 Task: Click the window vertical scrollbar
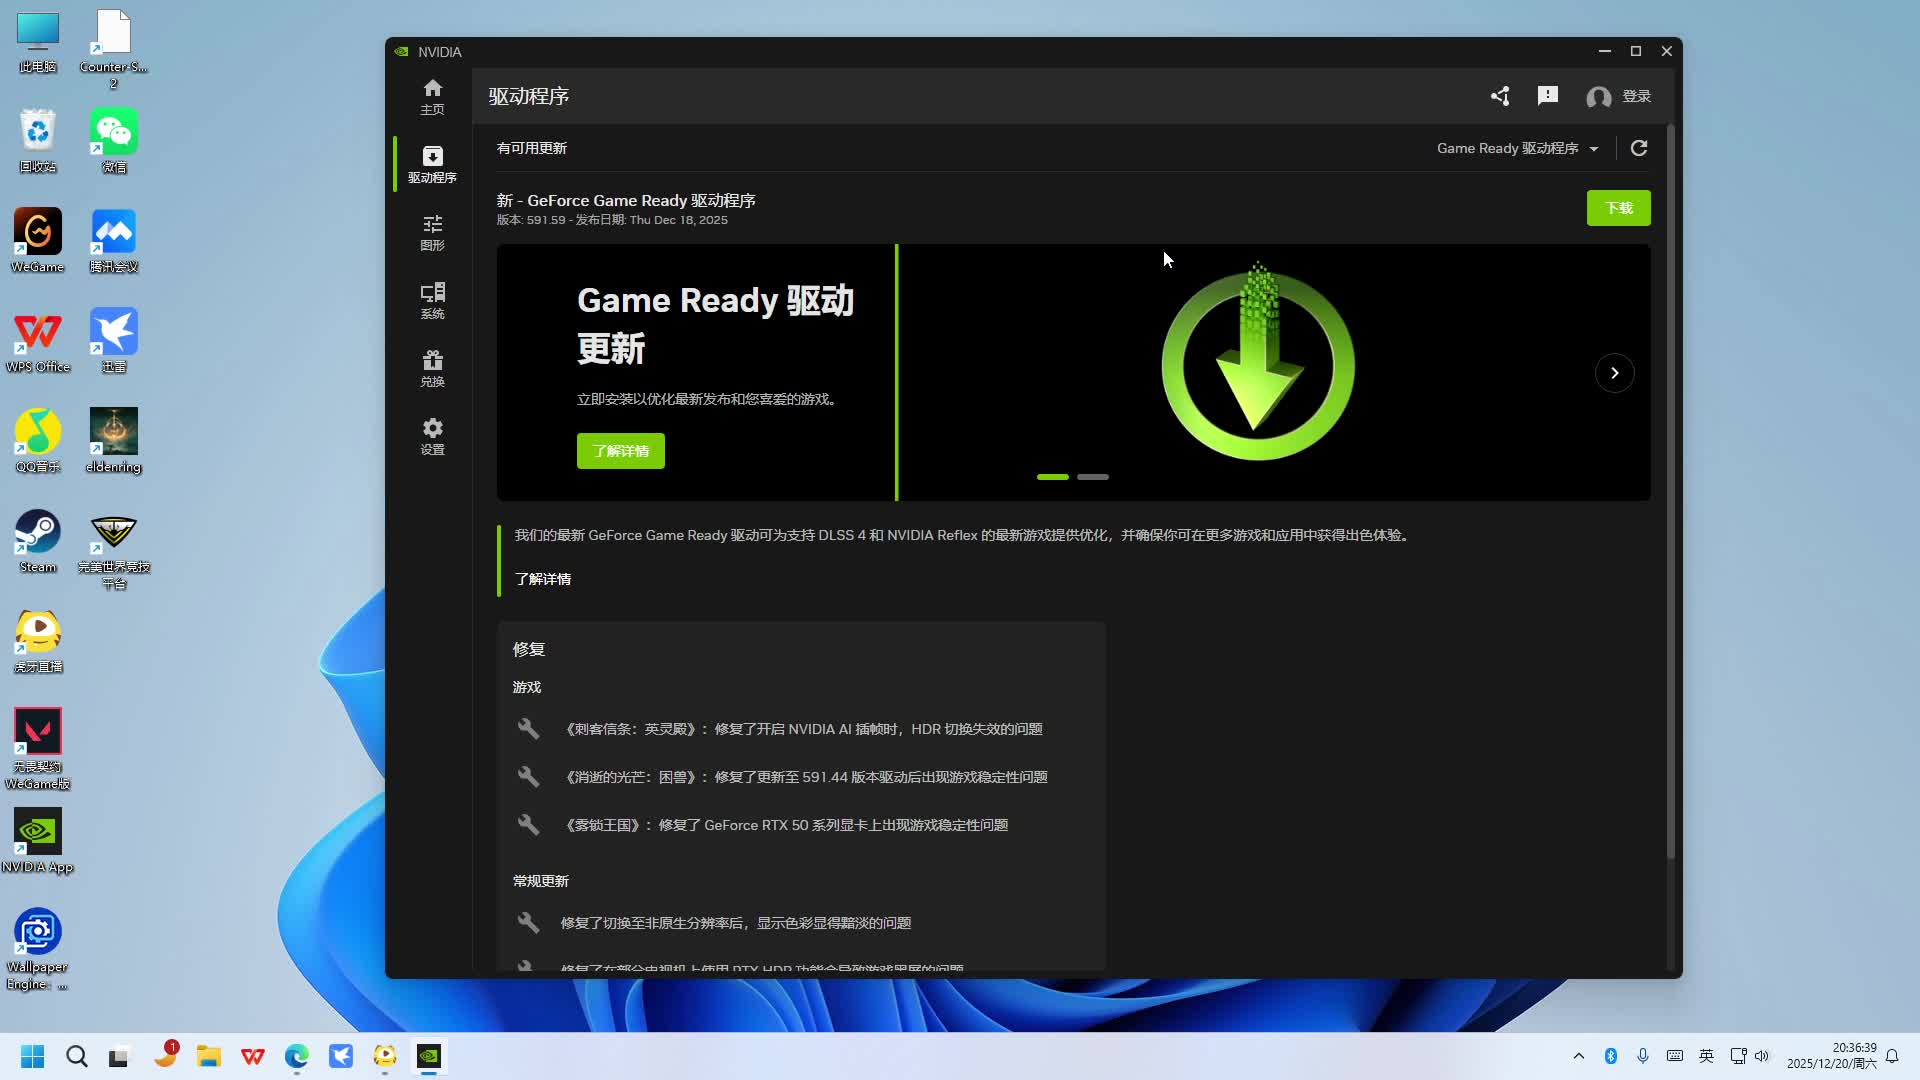coord(1670,490)
